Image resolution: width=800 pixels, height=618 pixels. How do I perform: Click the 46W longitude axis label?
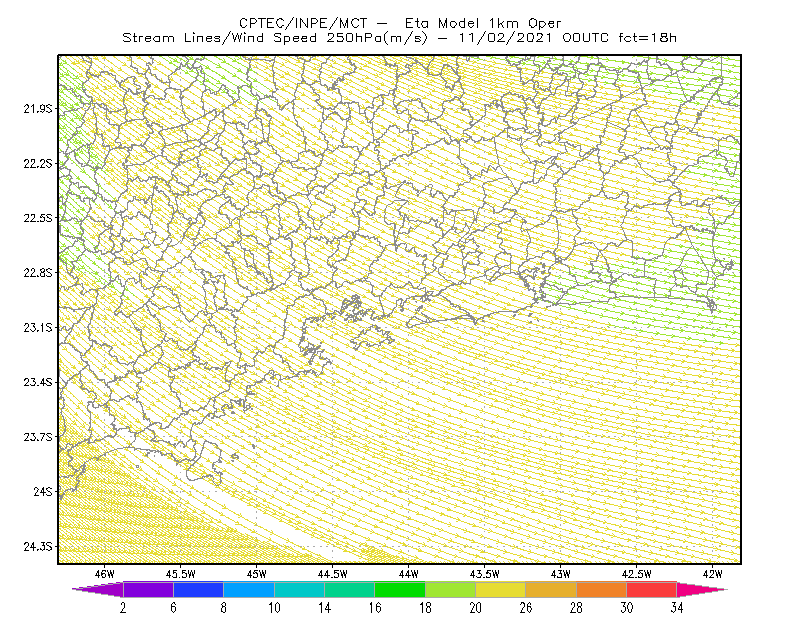pos(104,574)
